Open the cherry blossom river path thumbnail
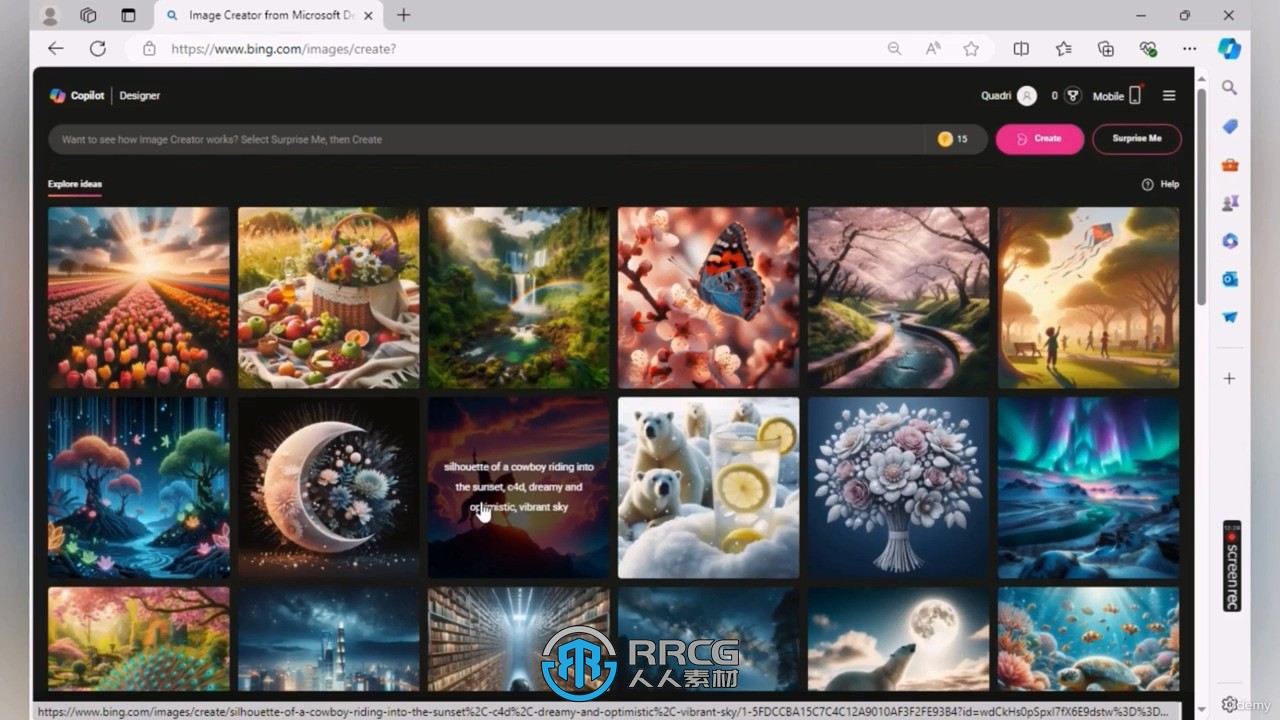The width and height of the screenshot is (1280, 720). pos(898,298)
